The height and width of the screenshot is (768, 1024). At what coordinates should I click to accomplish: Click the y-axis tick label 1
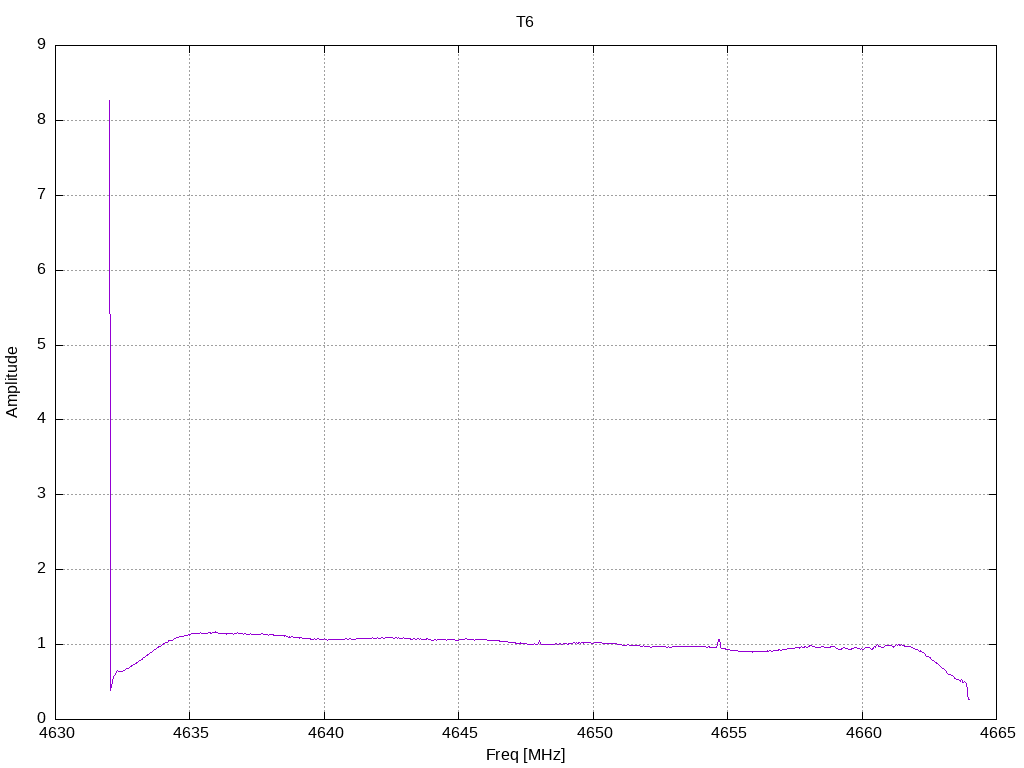[x=42, y=644]
